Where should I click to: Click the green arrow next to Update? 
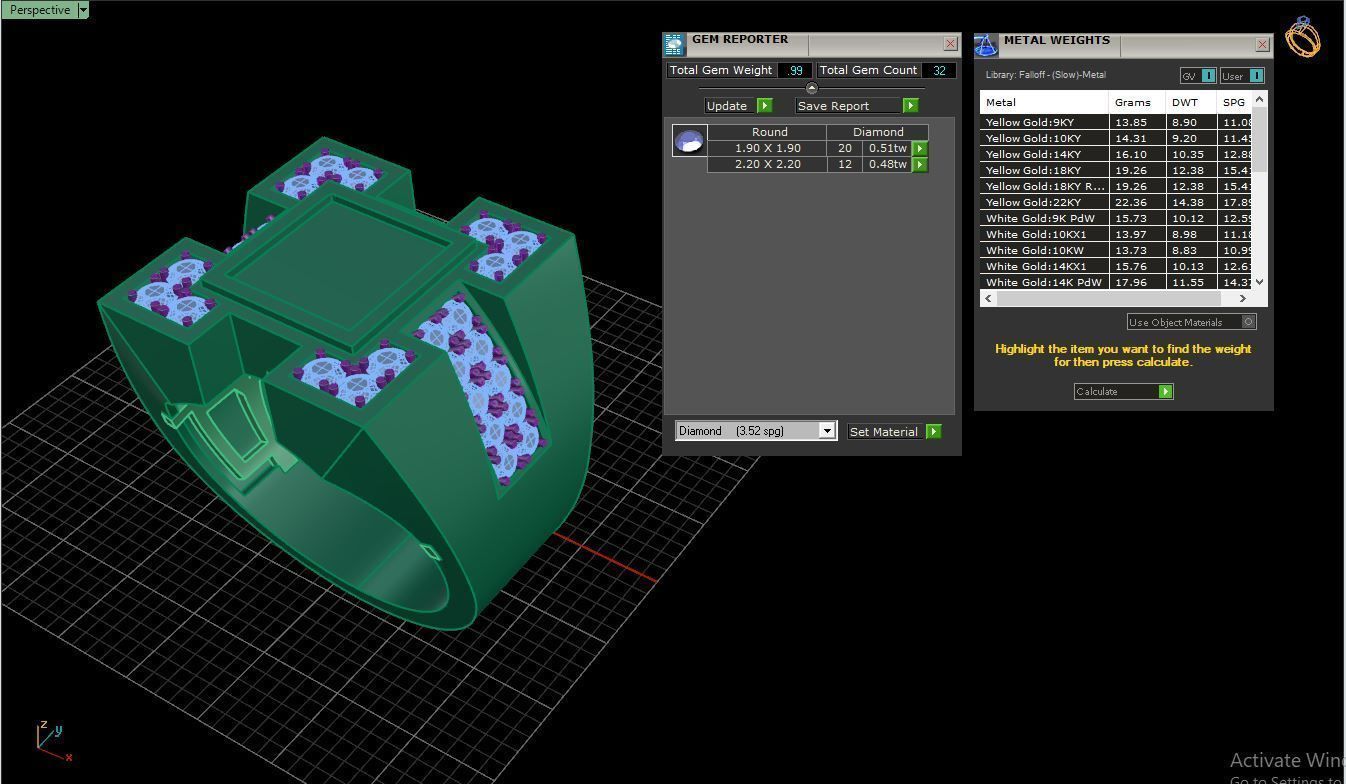click(x=764, y=106)
